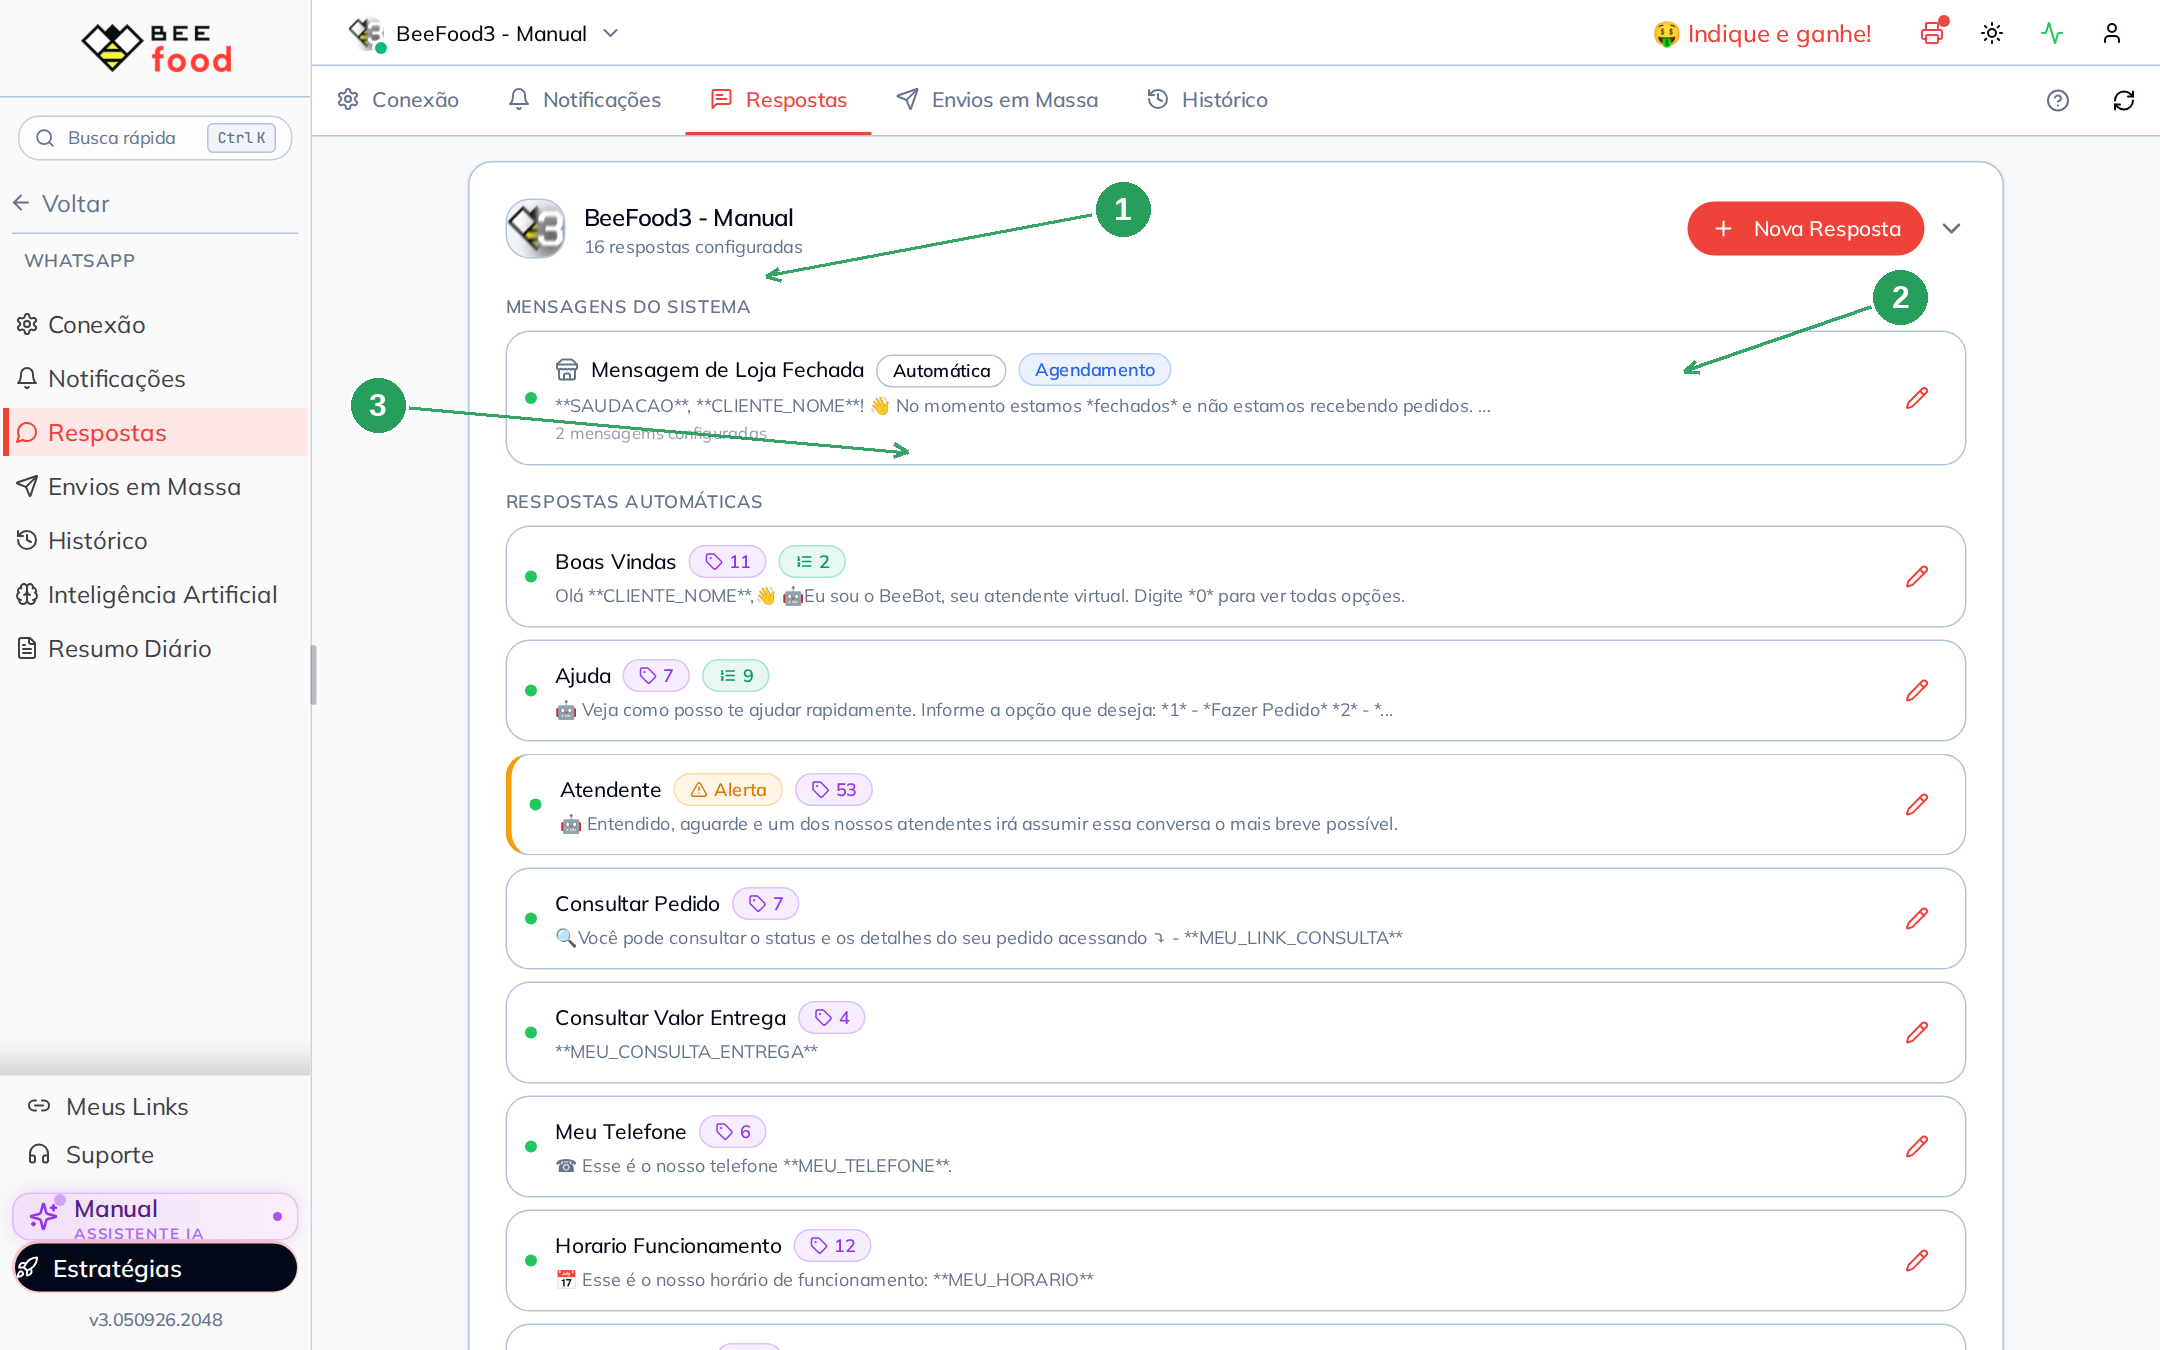Open Conexão in the sidebar
The image size is (2160, 1350).
coord(156,325)
